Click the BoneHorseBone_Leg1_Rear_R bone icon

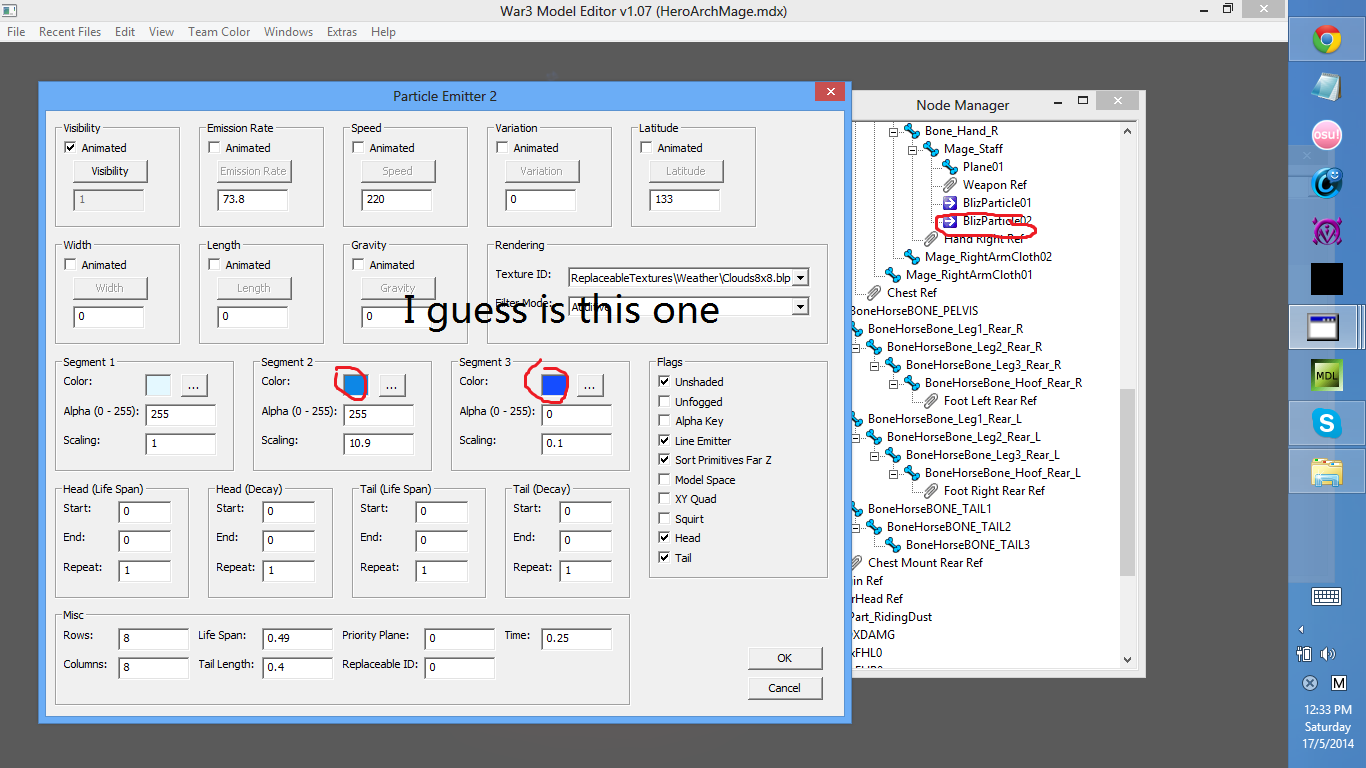click(x=855, y=329)
